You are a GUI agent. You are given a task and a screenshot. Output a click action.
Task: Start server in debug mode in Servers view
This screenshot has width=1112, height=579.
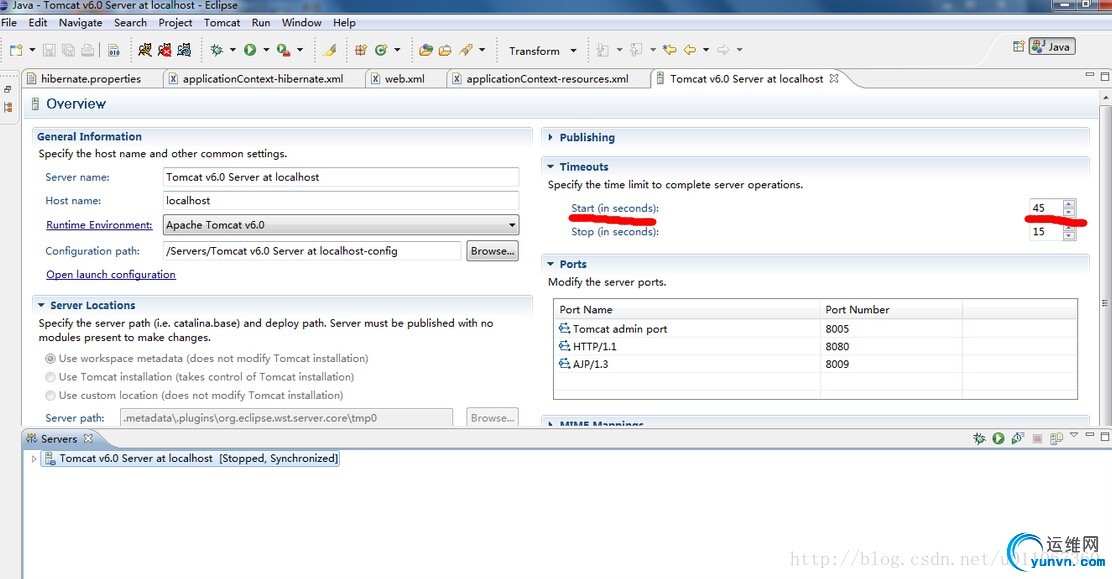point(979,439)
